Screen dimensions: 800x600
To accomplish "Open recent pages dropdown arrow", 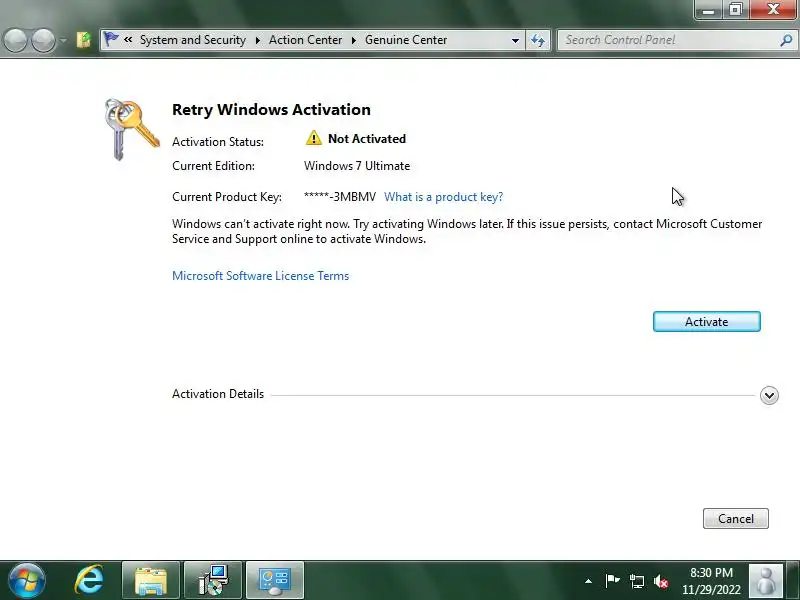I will click(x=63, y=40).
